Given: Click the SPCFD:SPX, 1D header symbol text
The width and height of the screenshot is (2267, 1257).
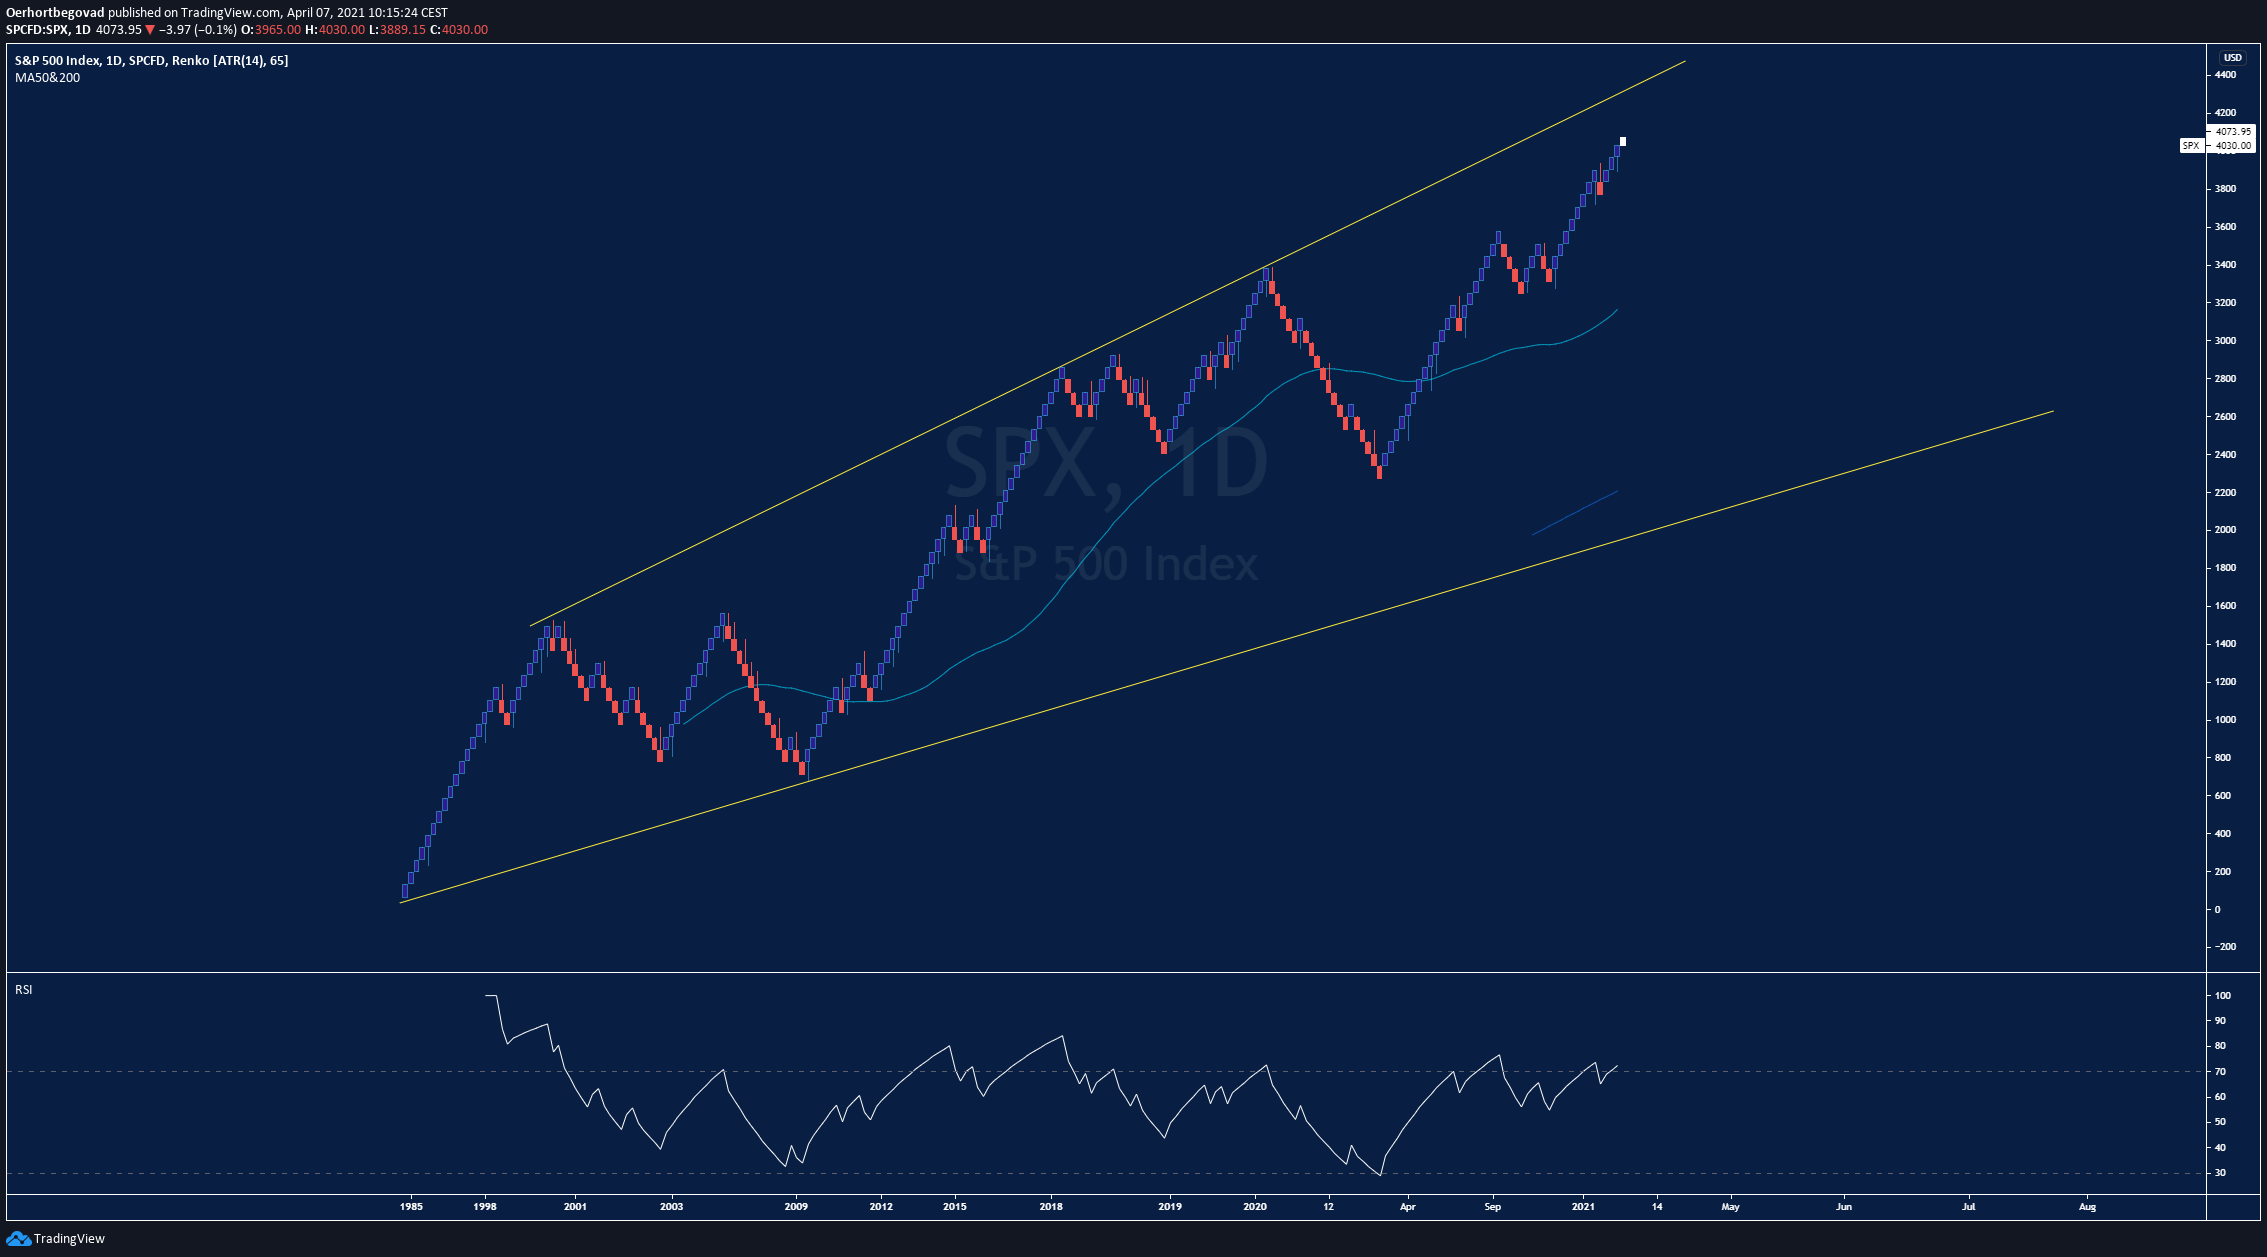Looking at the screenshot, I should pyautogui.click(x=48, y=30).
